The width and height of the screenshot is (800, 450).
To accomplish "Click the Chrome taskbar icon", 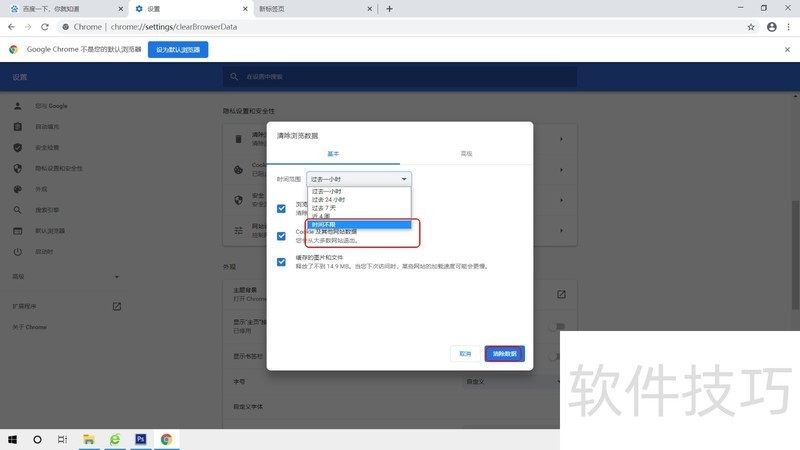I will 166,439.
